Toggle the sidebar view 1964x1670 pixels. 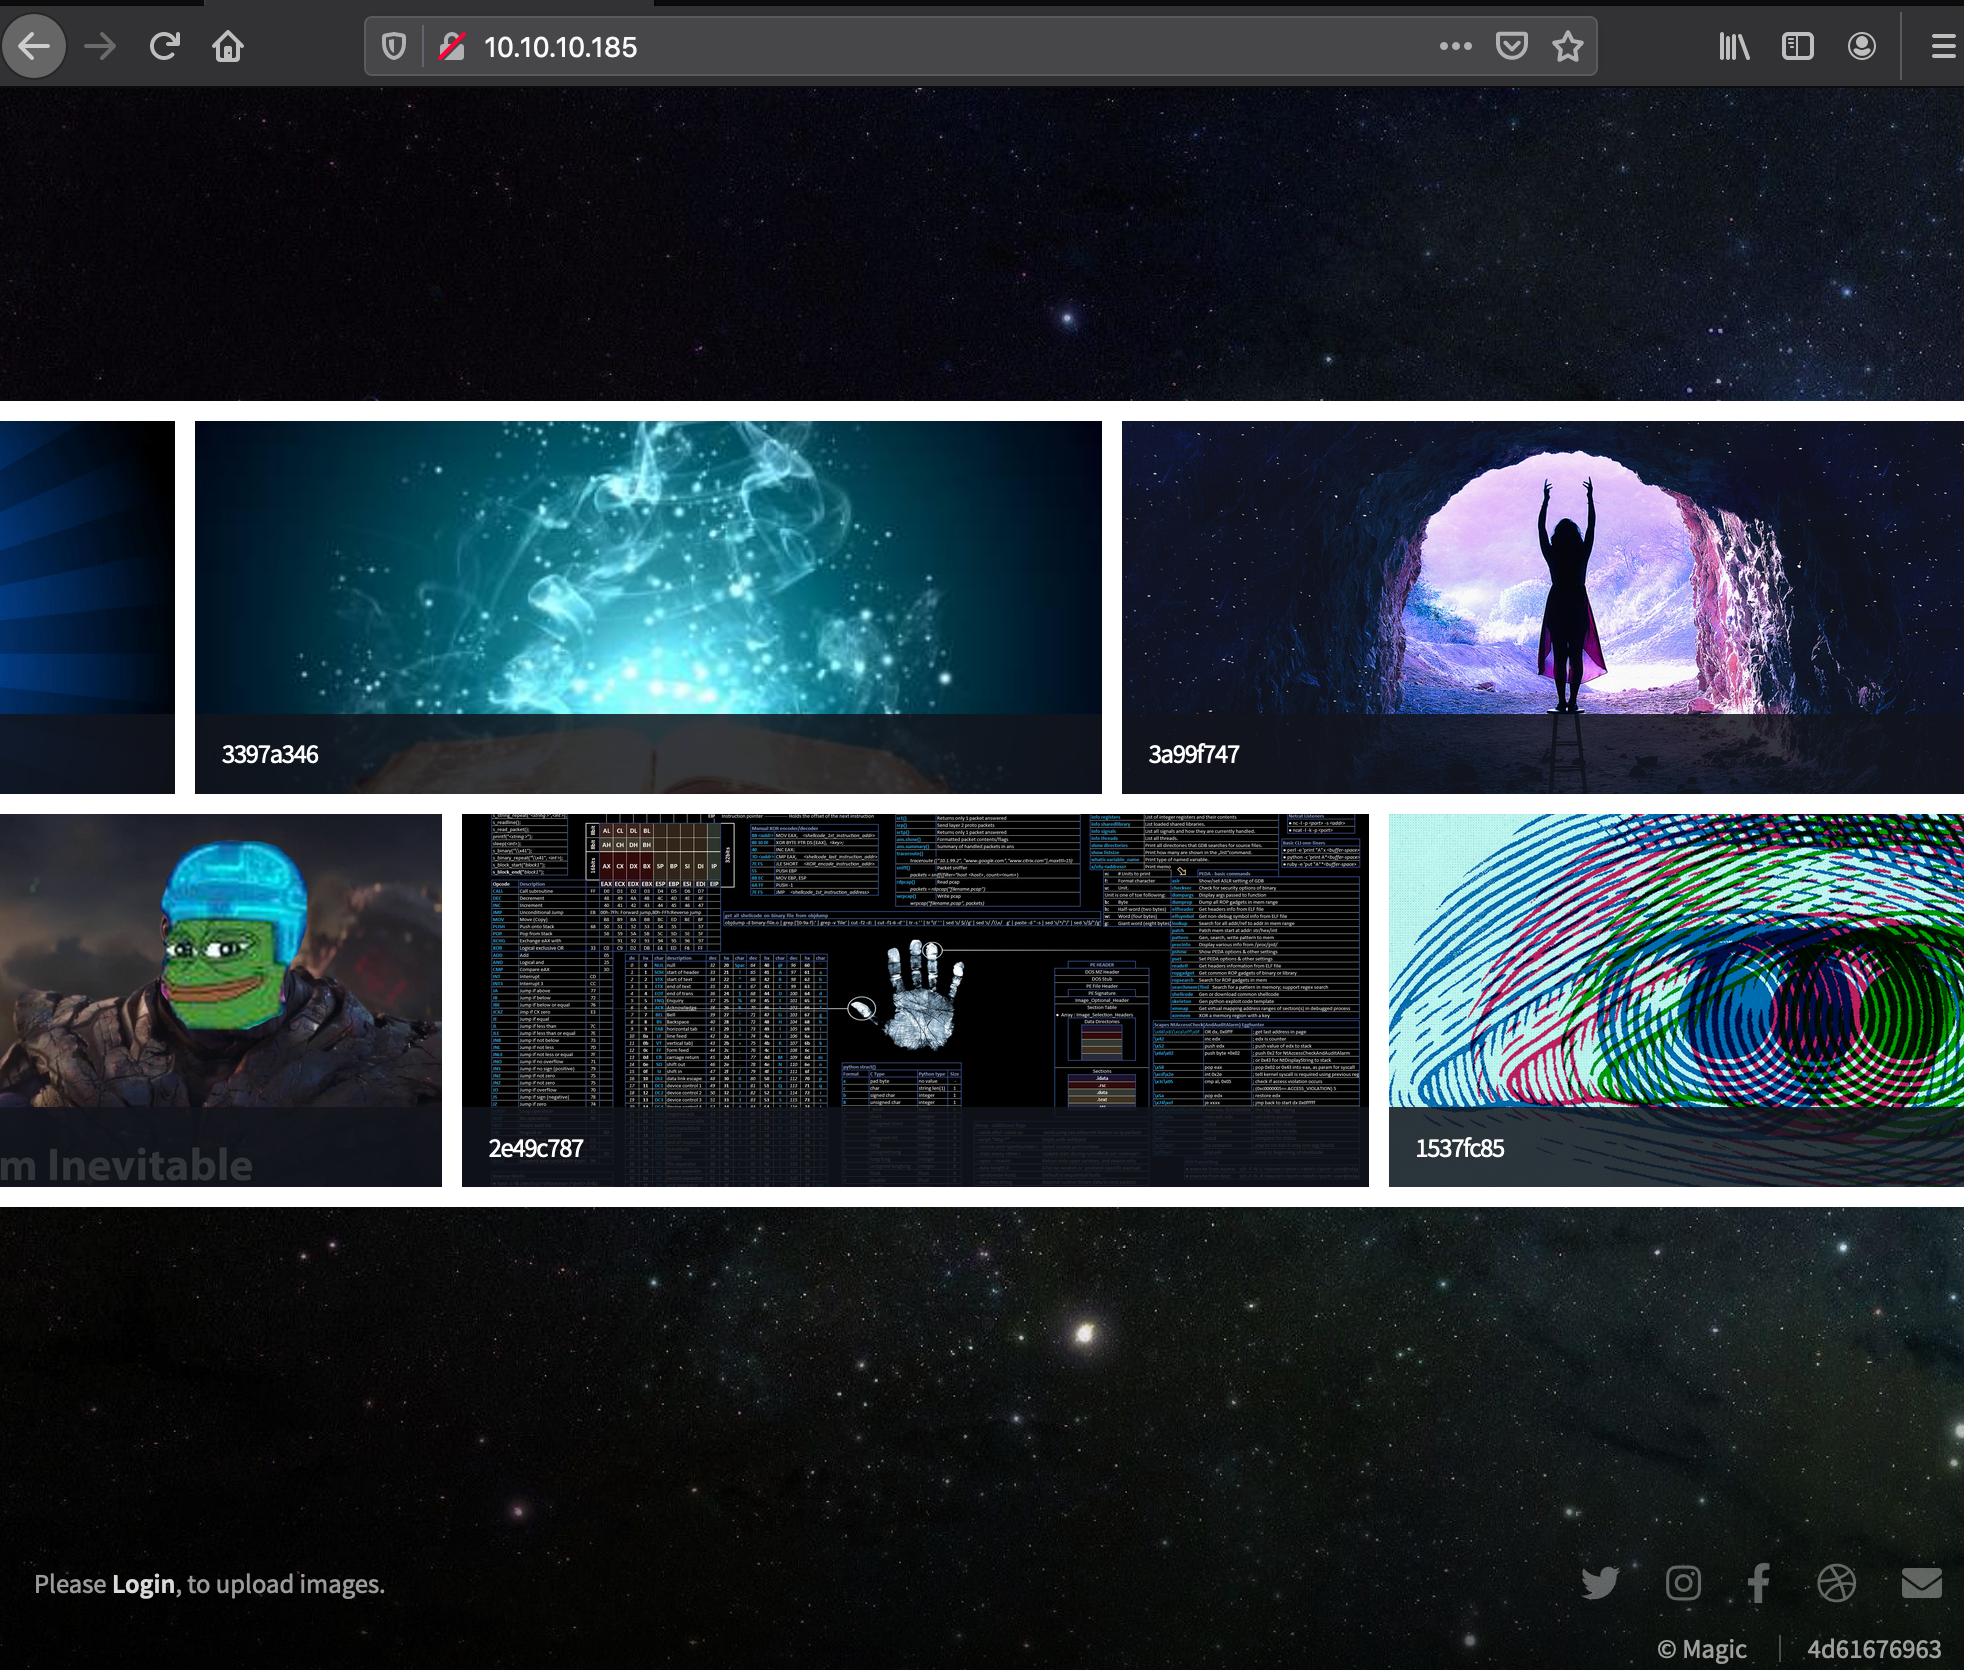[1798, 46]
